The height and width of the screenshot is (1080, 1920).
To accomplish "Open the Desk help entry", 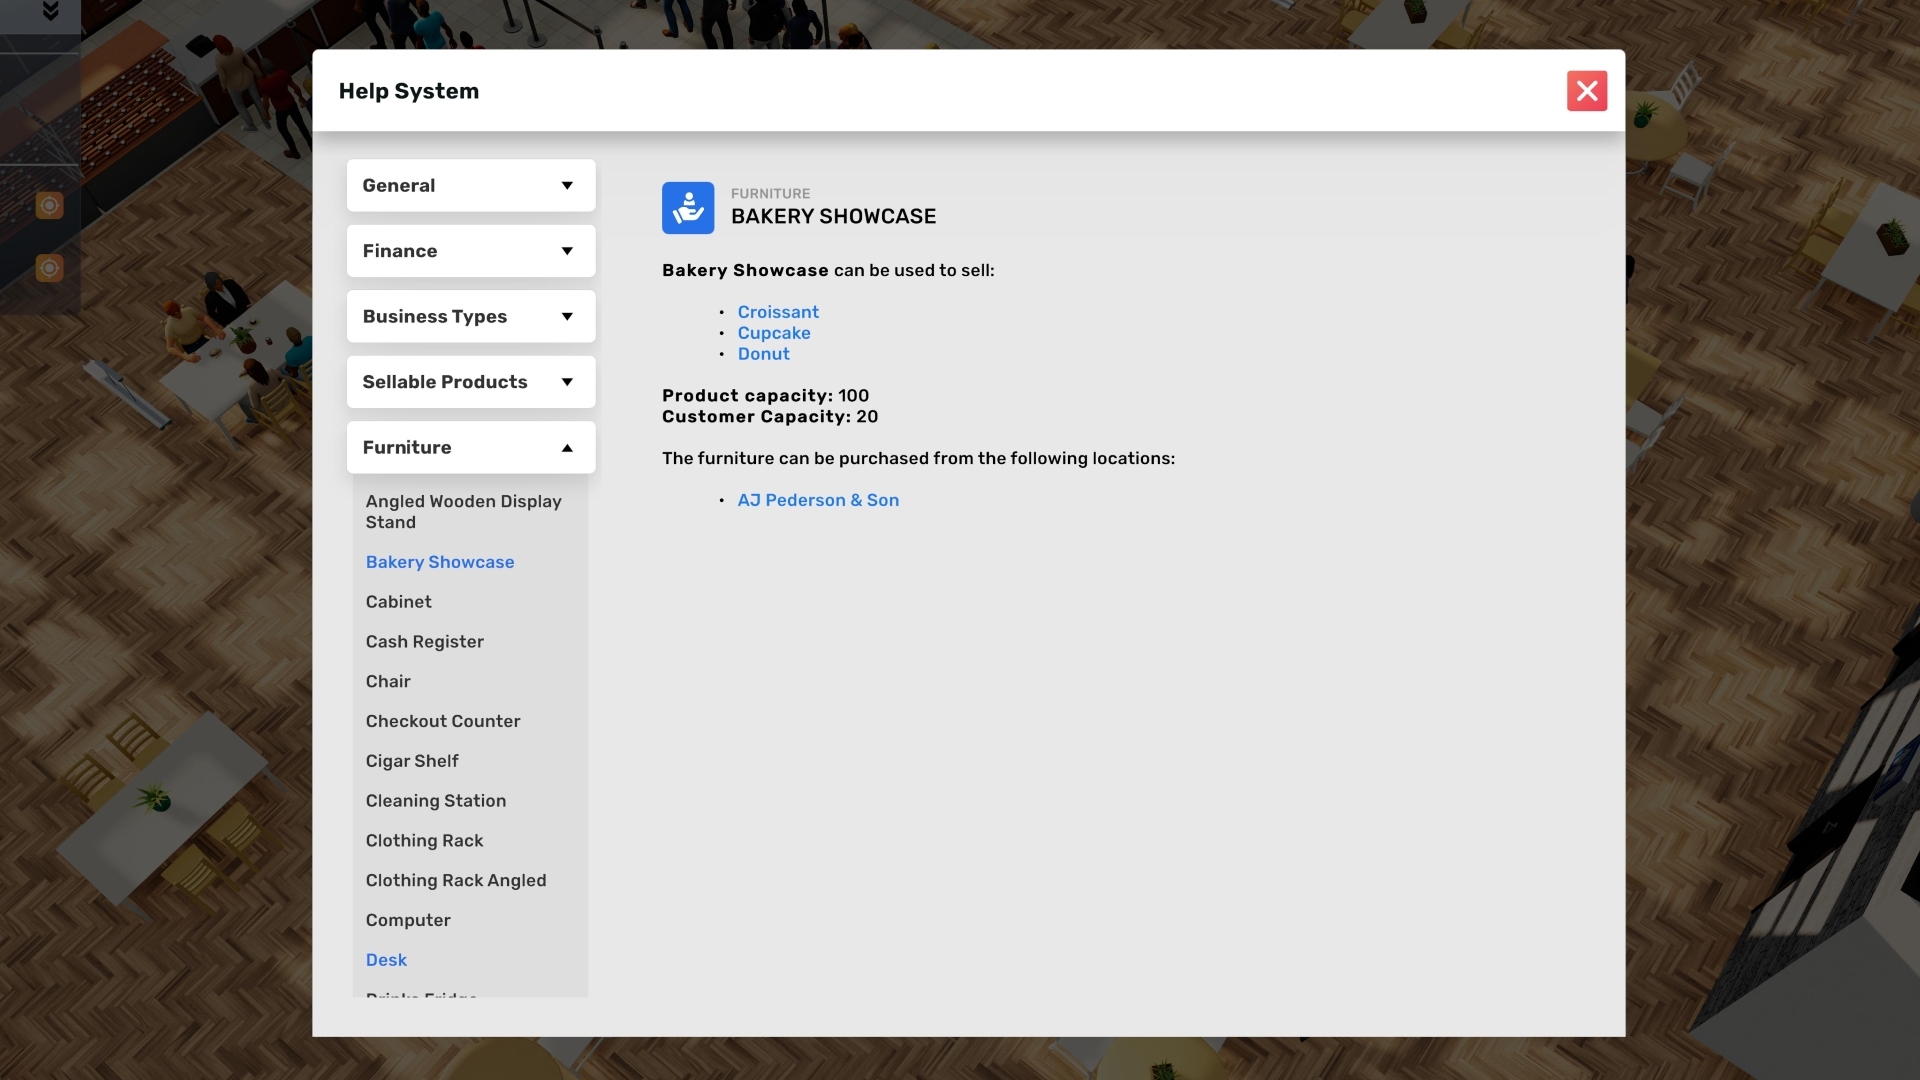I will point(386,960).
